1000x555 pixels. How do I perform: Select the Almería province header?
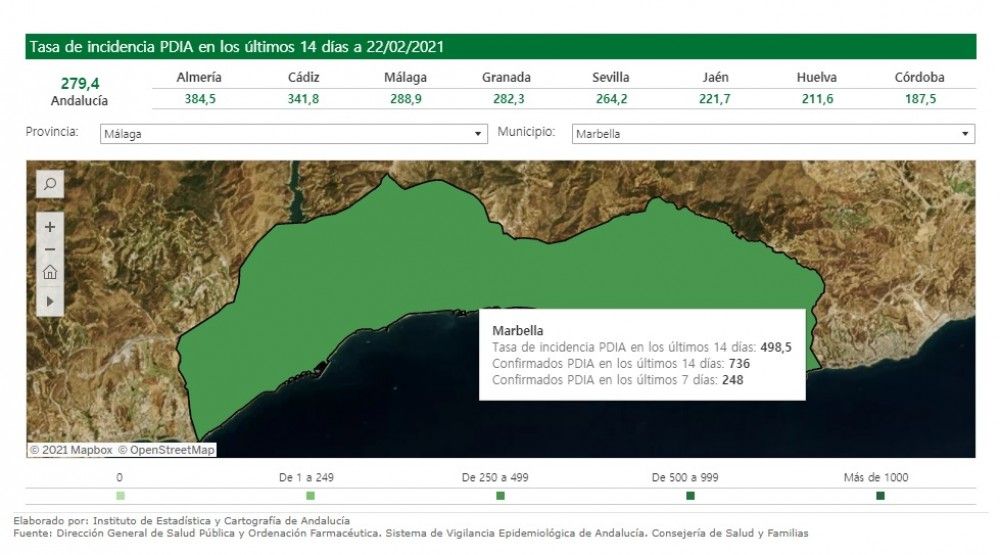pos(199,77)
